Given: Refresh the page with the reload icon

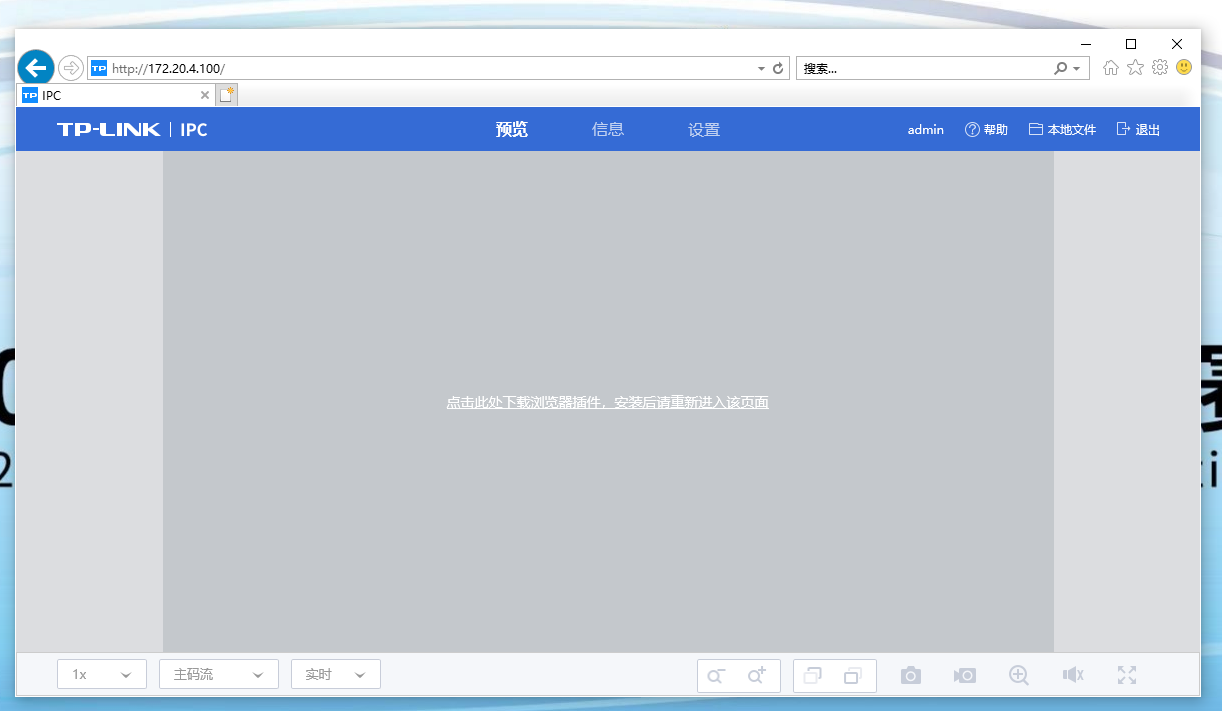Looking at the screenshot, I should 778,68.
